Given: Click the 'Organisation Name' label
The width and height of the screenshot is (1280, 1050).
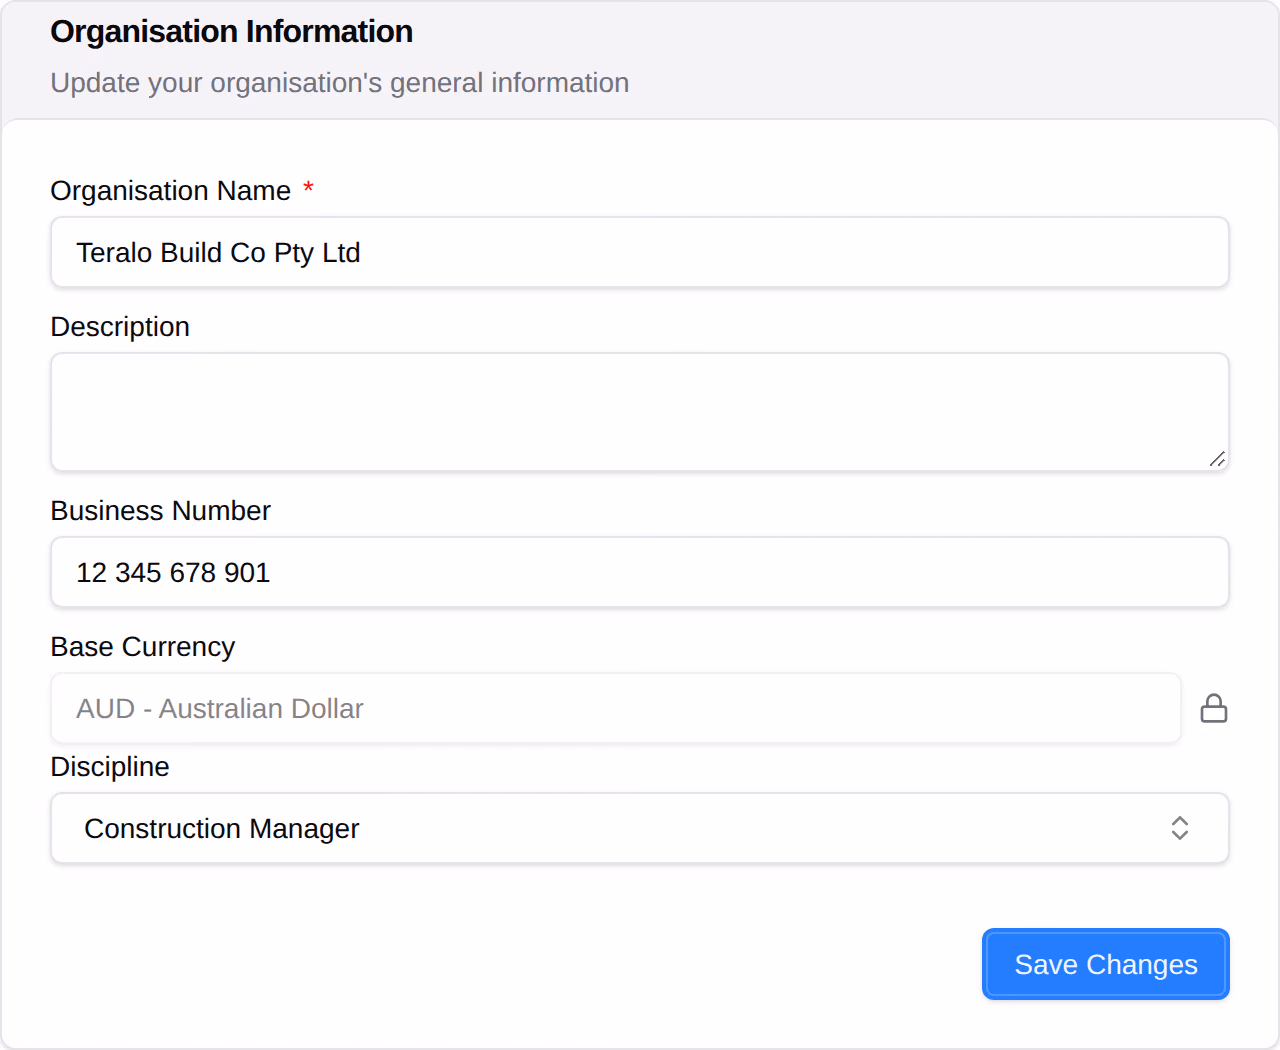Looking at the screenshot, I should pyautogui.click(x=171, y=190).
